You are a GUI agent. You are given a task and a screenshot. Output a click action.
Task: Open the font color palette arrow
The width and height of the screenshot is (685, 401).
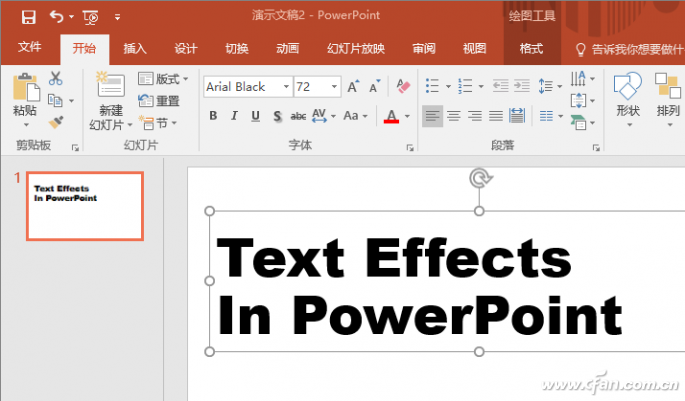[407, 116]
